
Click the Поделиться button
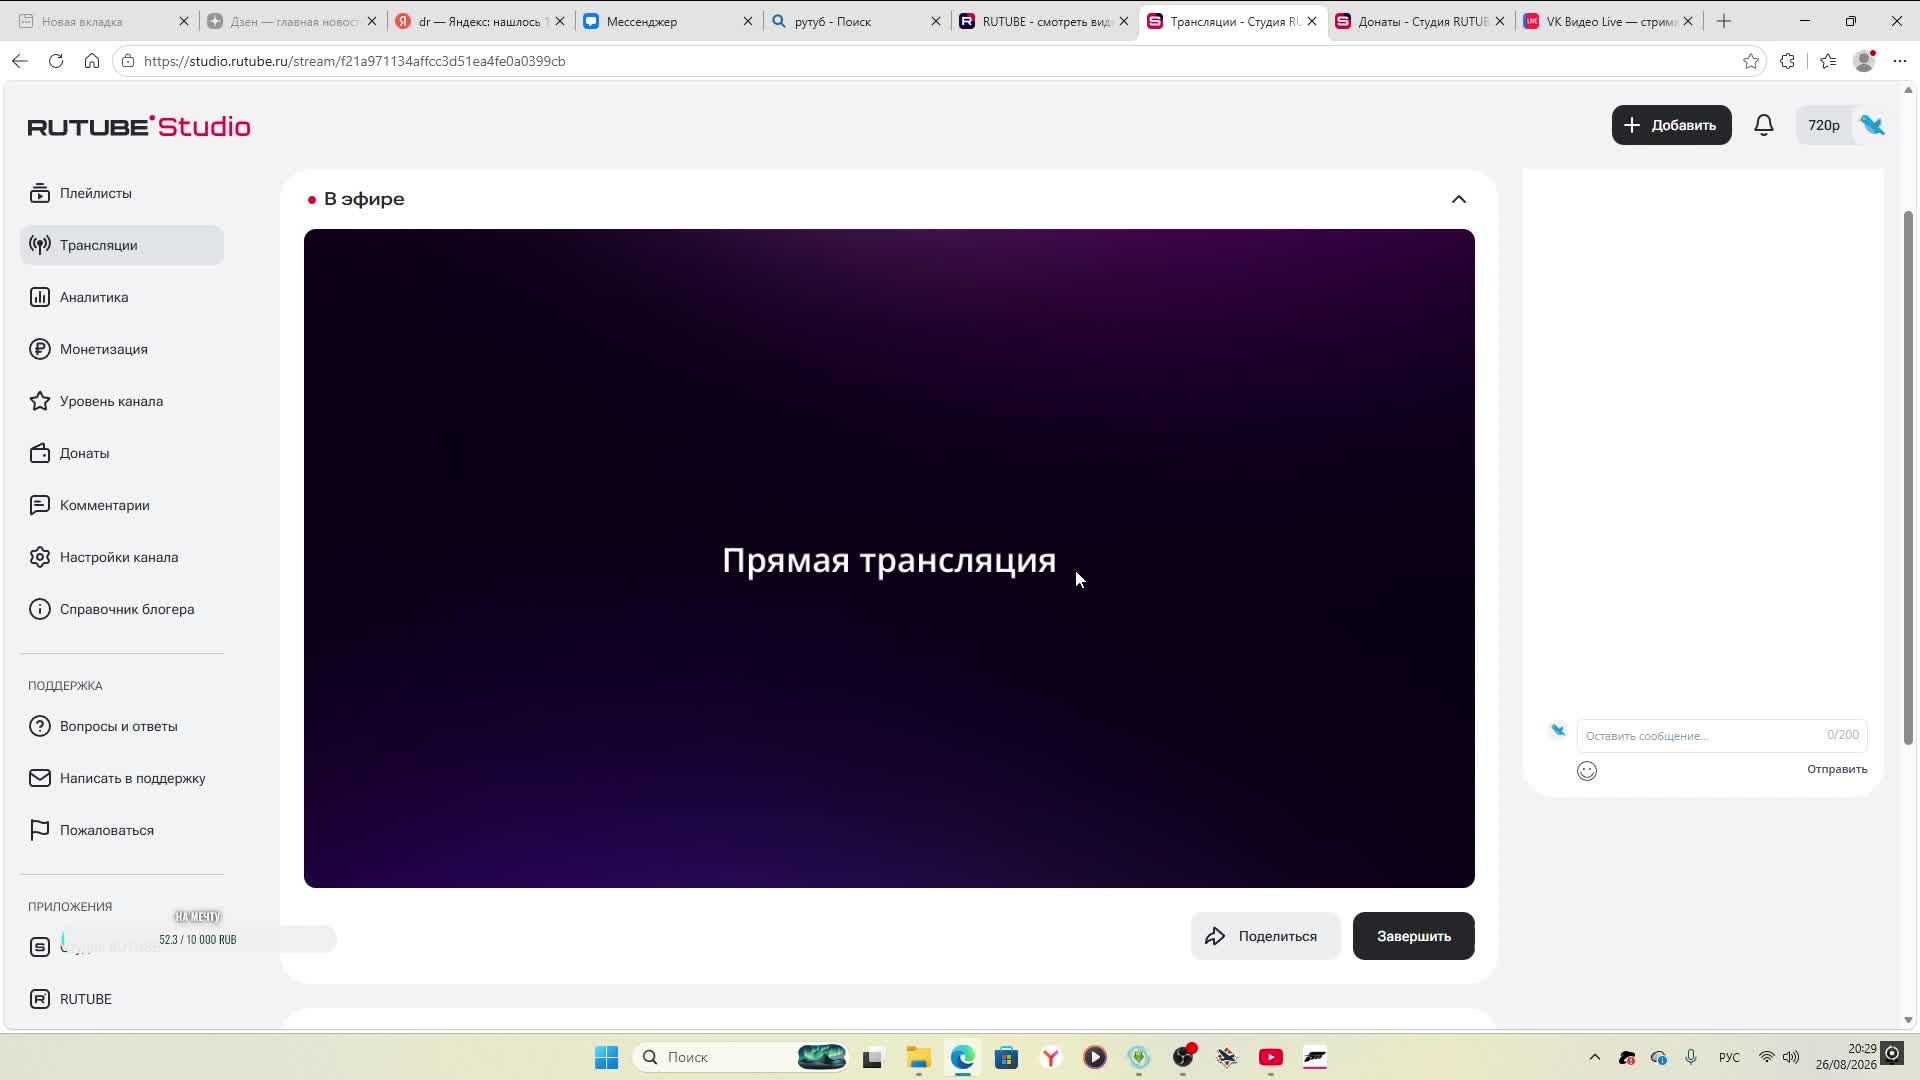click(x=1265, y=936)
